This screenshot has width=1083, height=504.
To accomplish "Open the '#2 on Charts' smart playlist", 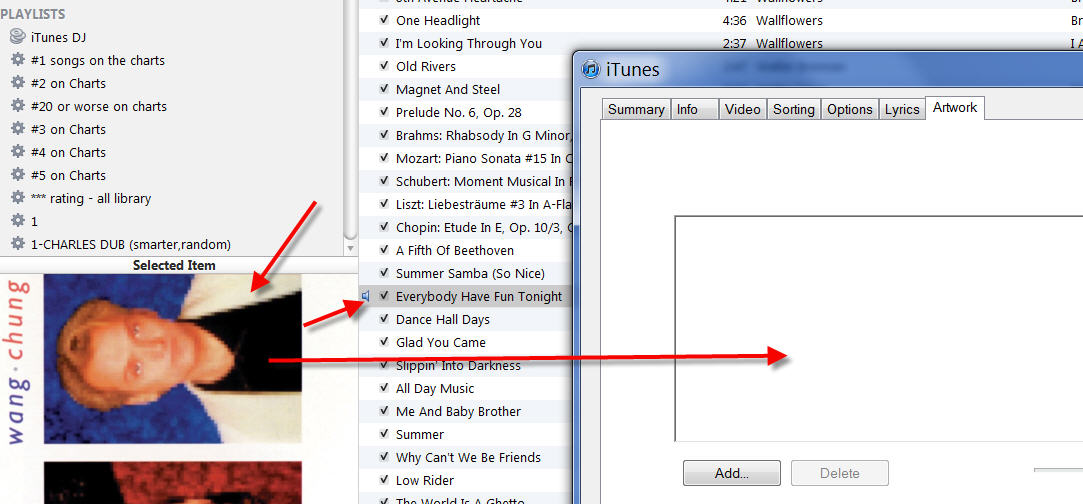I will (68, 84).
